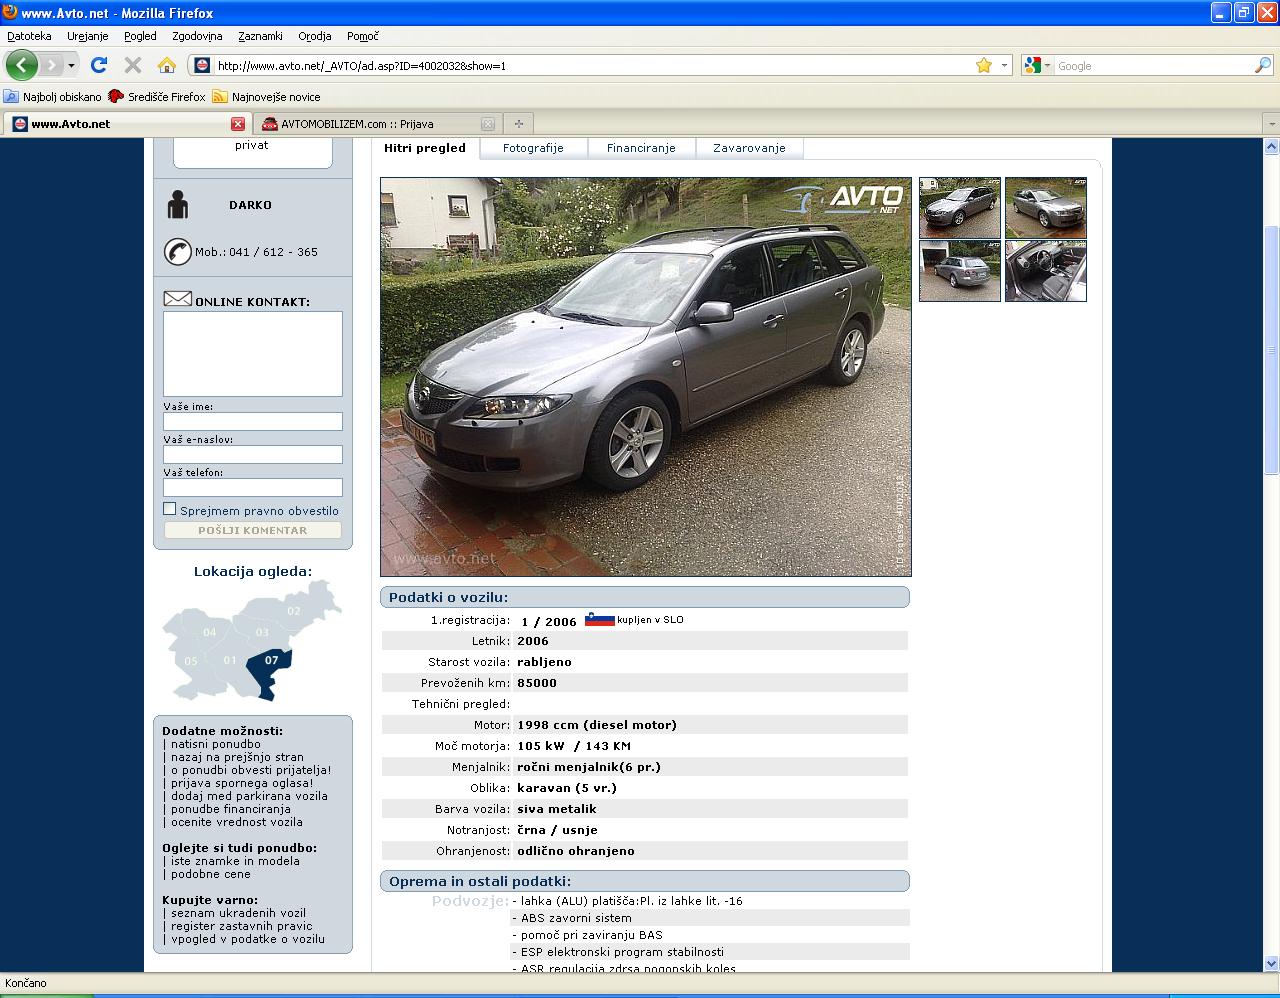Close the www.Avto.net tab
The height and width of the screenshot is (998, 1280).
point(238,124)
